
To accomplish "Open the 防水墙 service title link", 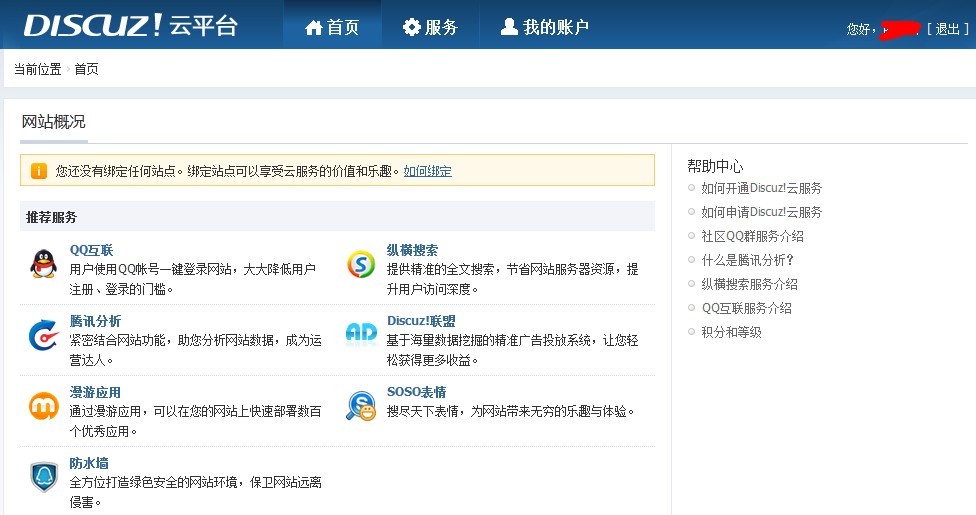I will (x=89, y=463).
